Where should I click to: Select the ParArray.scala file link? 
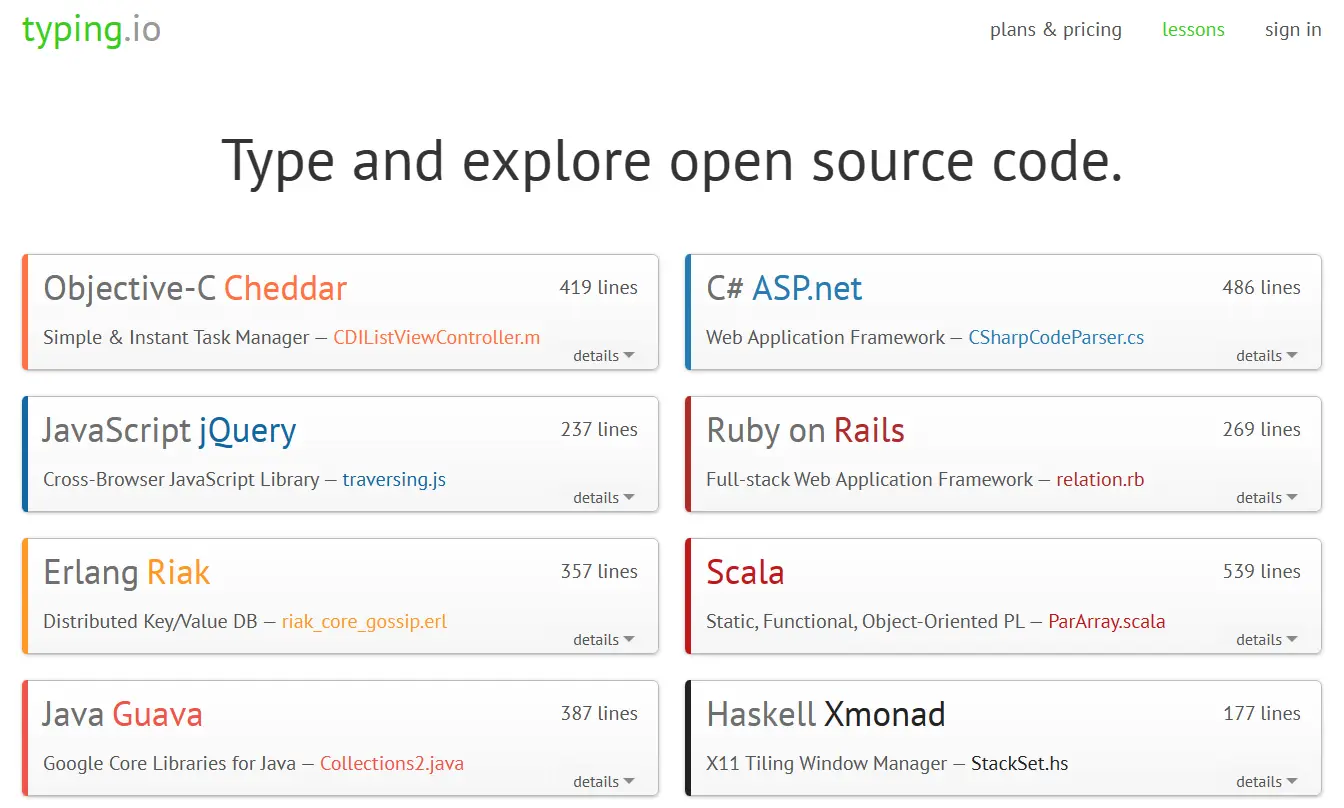point(1106,622)
